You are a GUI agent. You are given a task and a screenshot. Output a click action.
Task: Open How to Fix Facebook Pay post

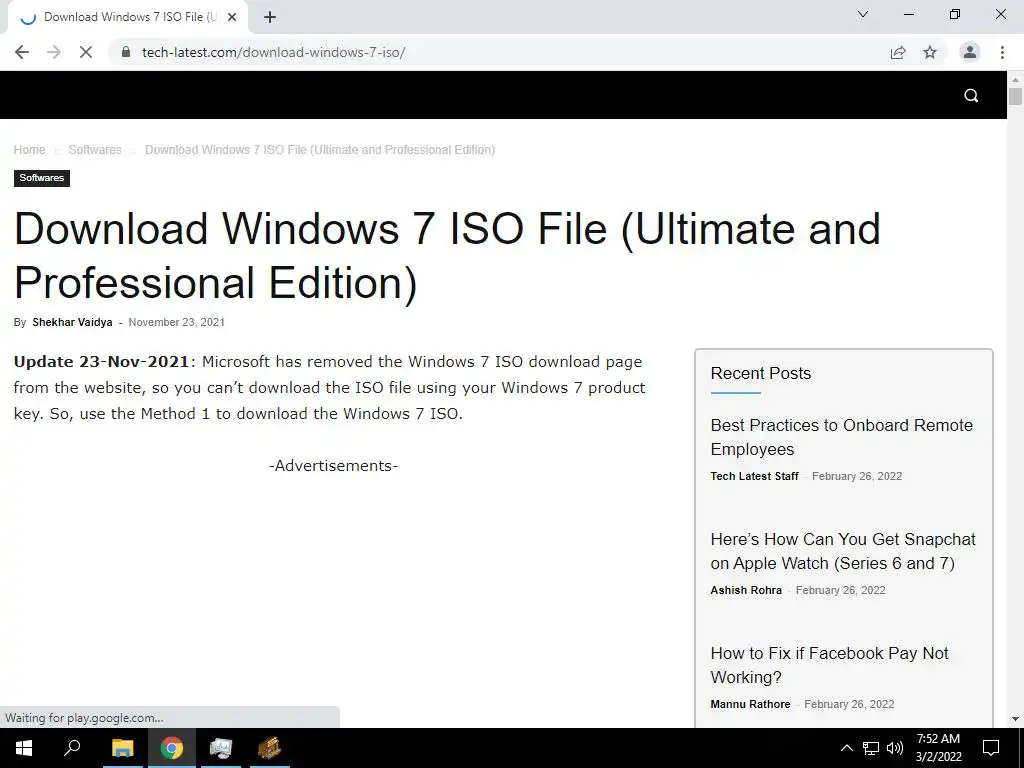(x=829, y=665)
